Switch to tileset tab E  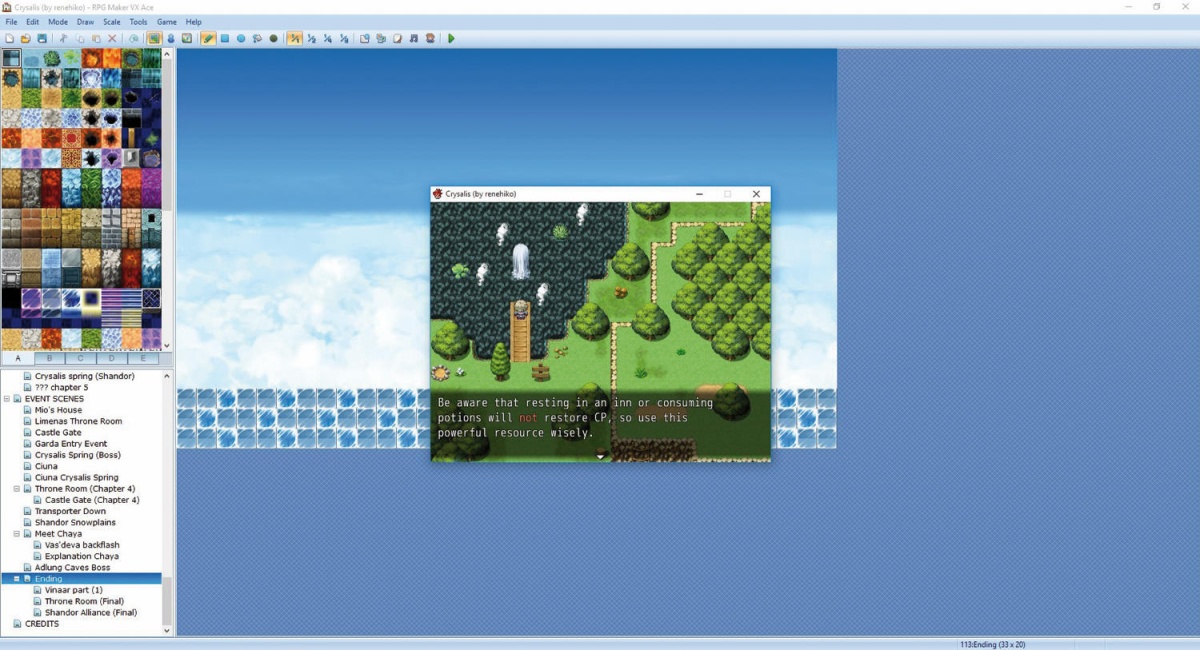click(143, 358)
